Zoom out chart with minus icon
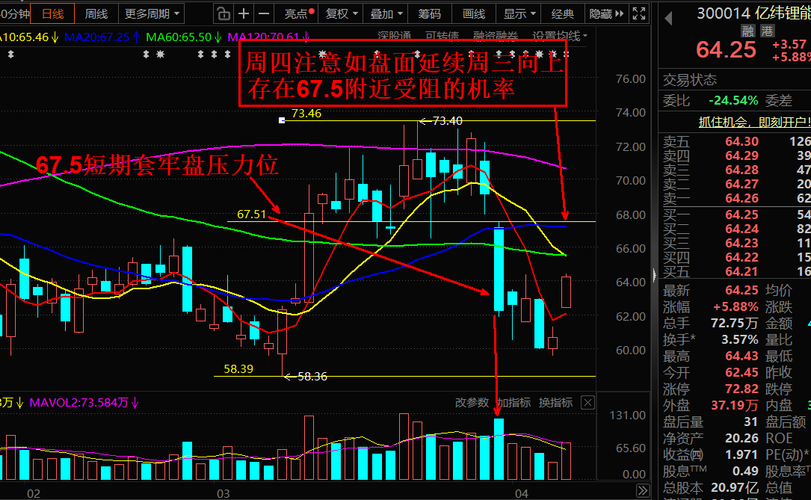Viewport: 811px width, 500px height. tap(264, 14)
